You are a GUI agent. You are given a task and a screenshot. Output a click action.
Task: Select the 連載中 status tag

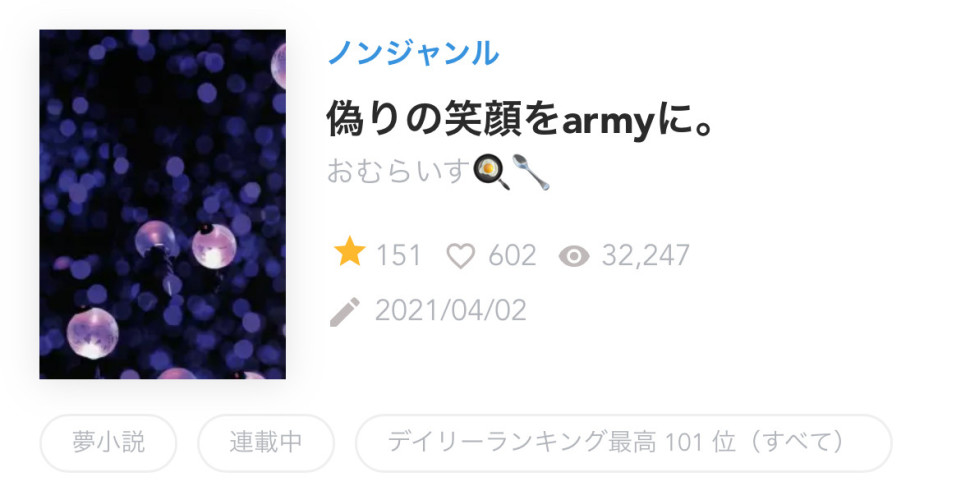[266, 443]
